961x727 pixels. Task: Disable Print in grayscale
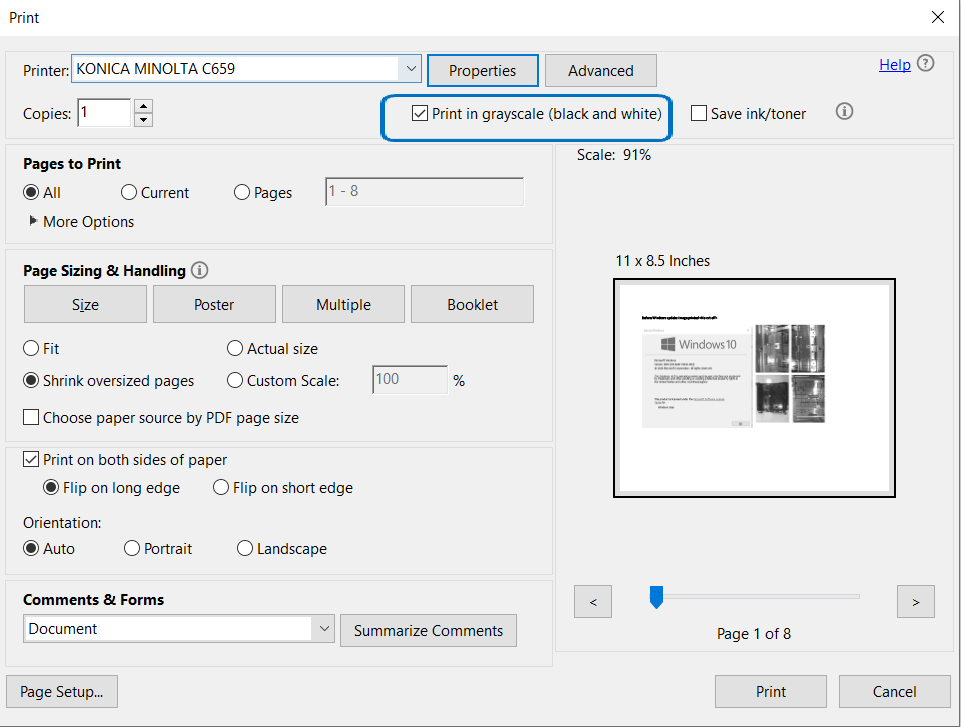click(x=419, y=113)
